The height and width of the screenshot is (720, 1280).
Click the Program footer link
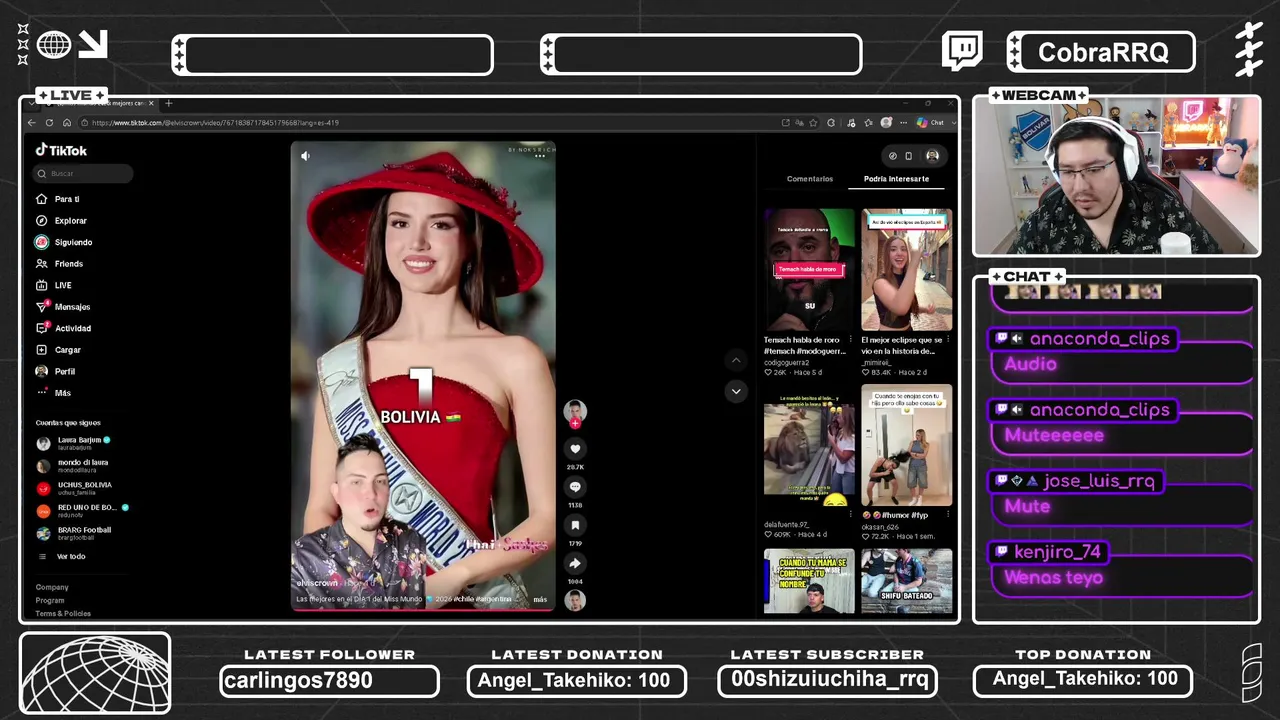click(x=50, y=601)
